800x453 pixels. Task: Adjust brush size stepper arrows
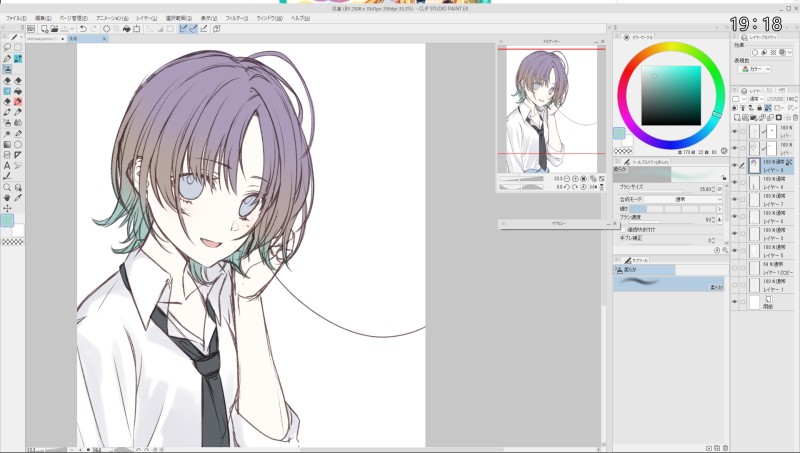(715, 189)
